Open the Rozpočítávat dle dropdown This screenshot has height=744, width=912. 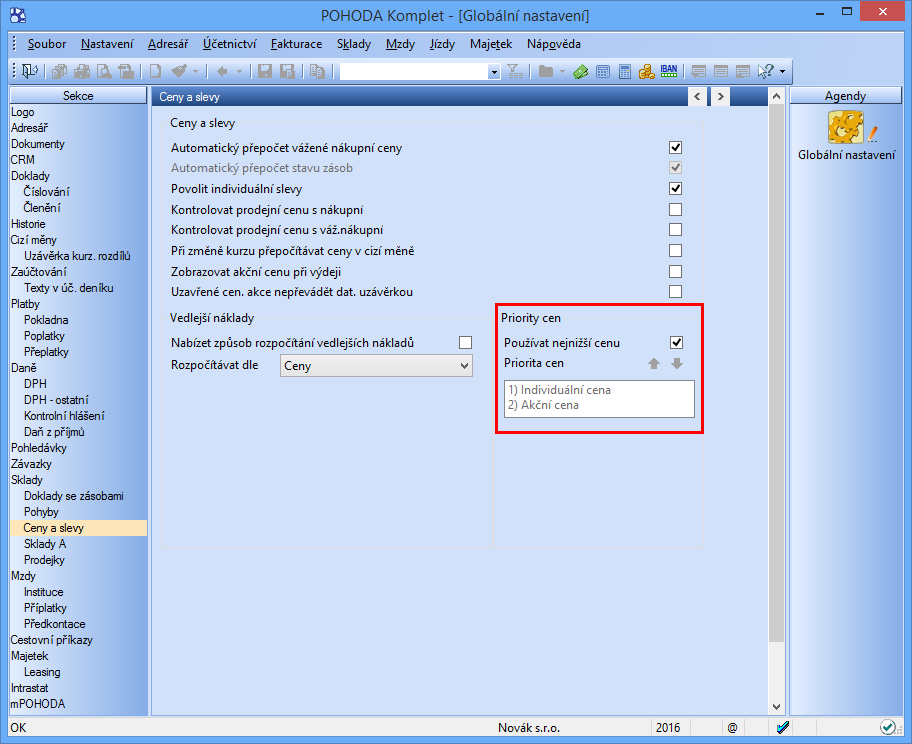point(376,366)
